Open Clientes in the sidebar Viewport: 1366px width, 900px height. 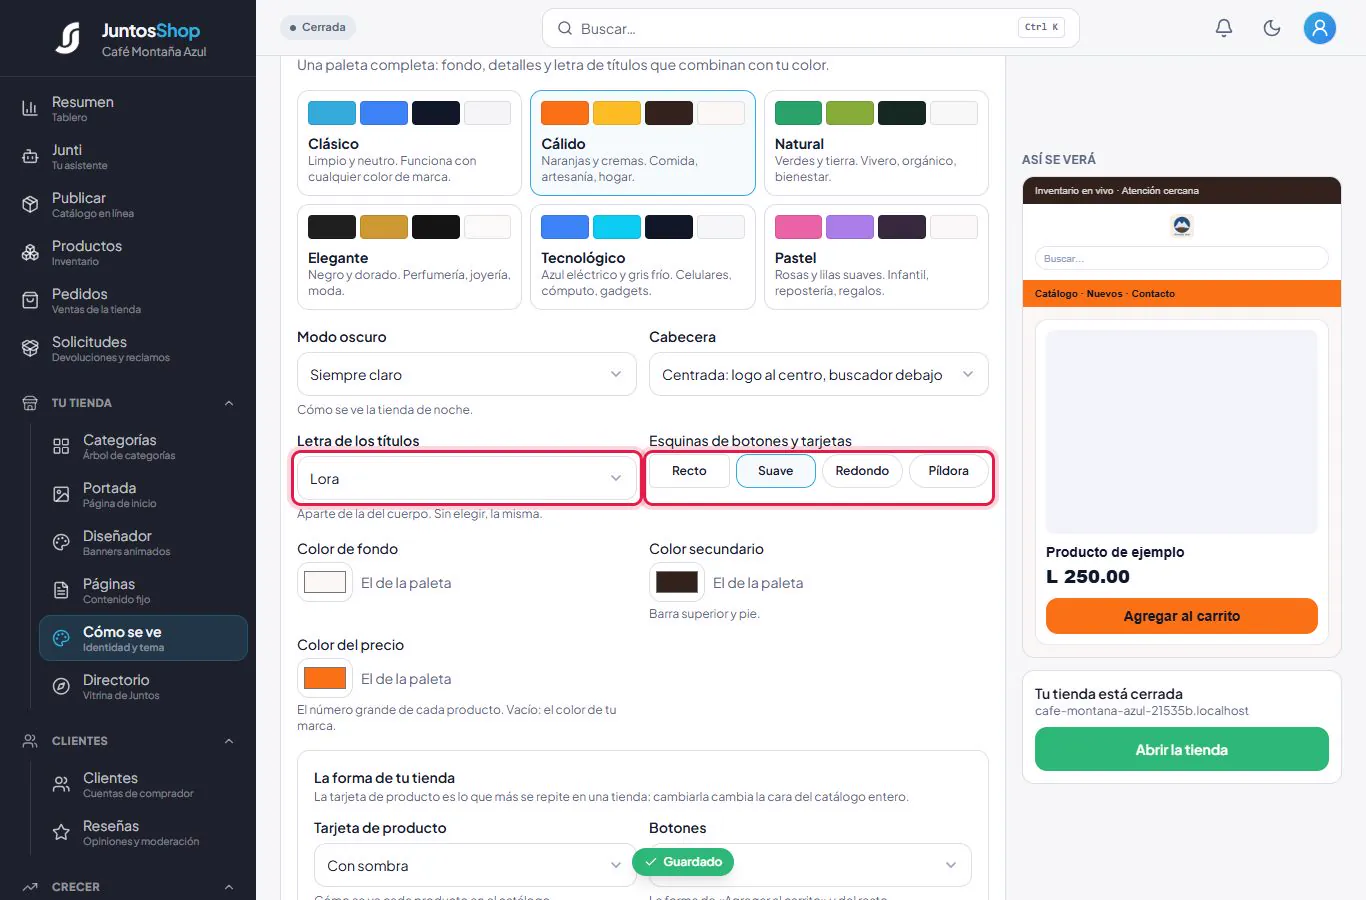click(x=143, y=784)
